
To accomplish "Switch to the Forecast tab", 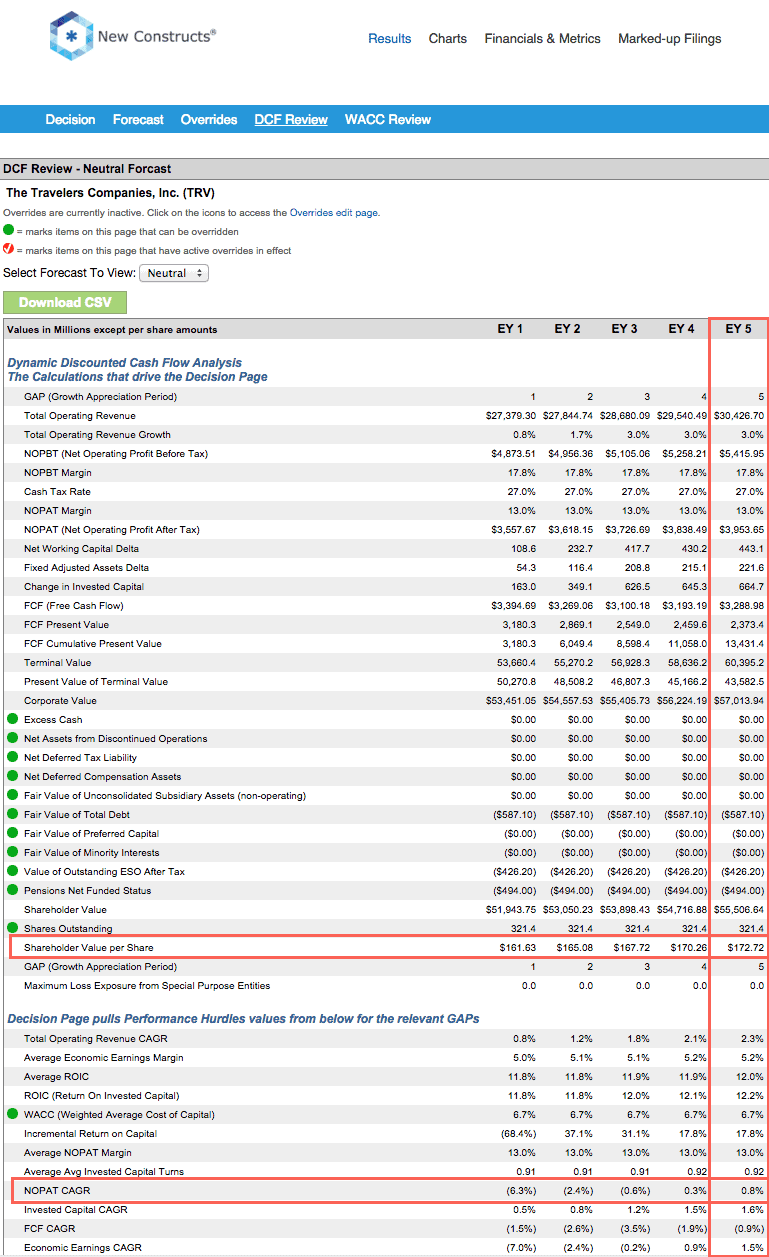I will tap(138, 119).
